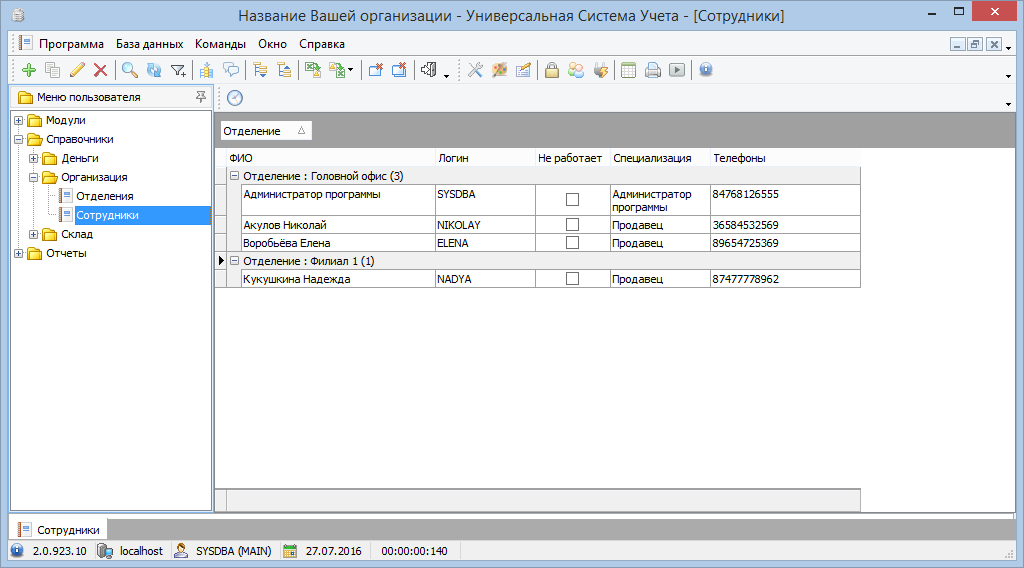The image size is (1024, 568).
Task: Click the green plus Add record icon
Action: pos(28,70)
